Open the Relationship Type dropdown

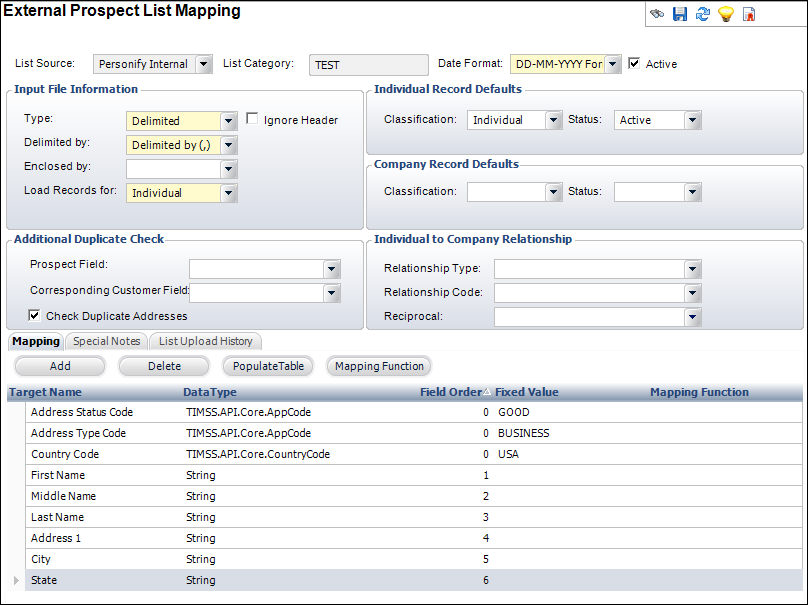[x=692, y=269]
